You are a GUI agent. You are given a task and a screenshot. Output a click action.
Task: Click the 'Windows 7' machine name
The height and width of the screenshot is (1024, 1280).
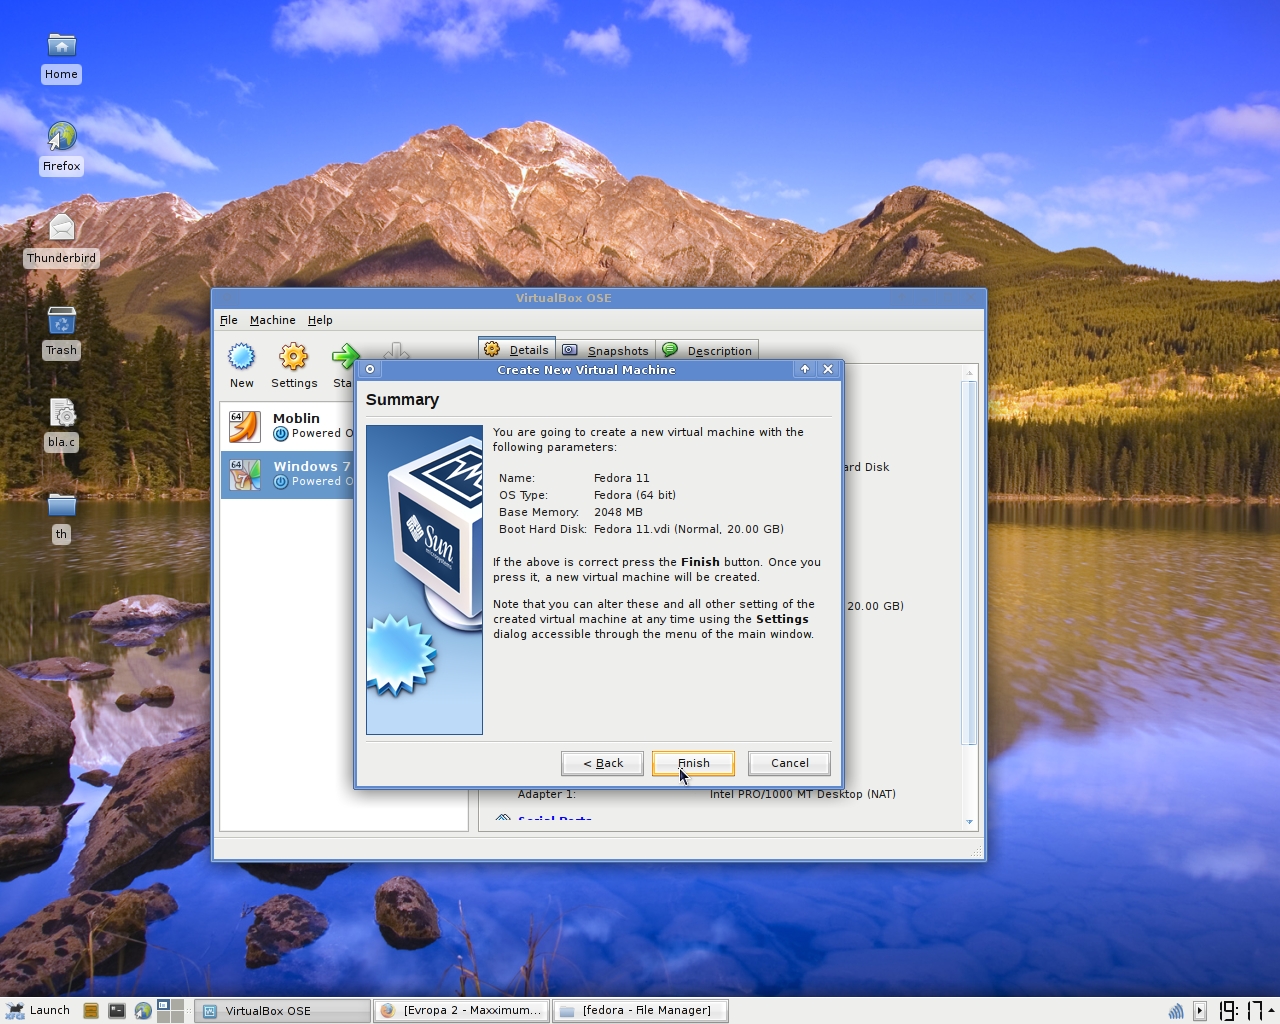pos(312,466)
